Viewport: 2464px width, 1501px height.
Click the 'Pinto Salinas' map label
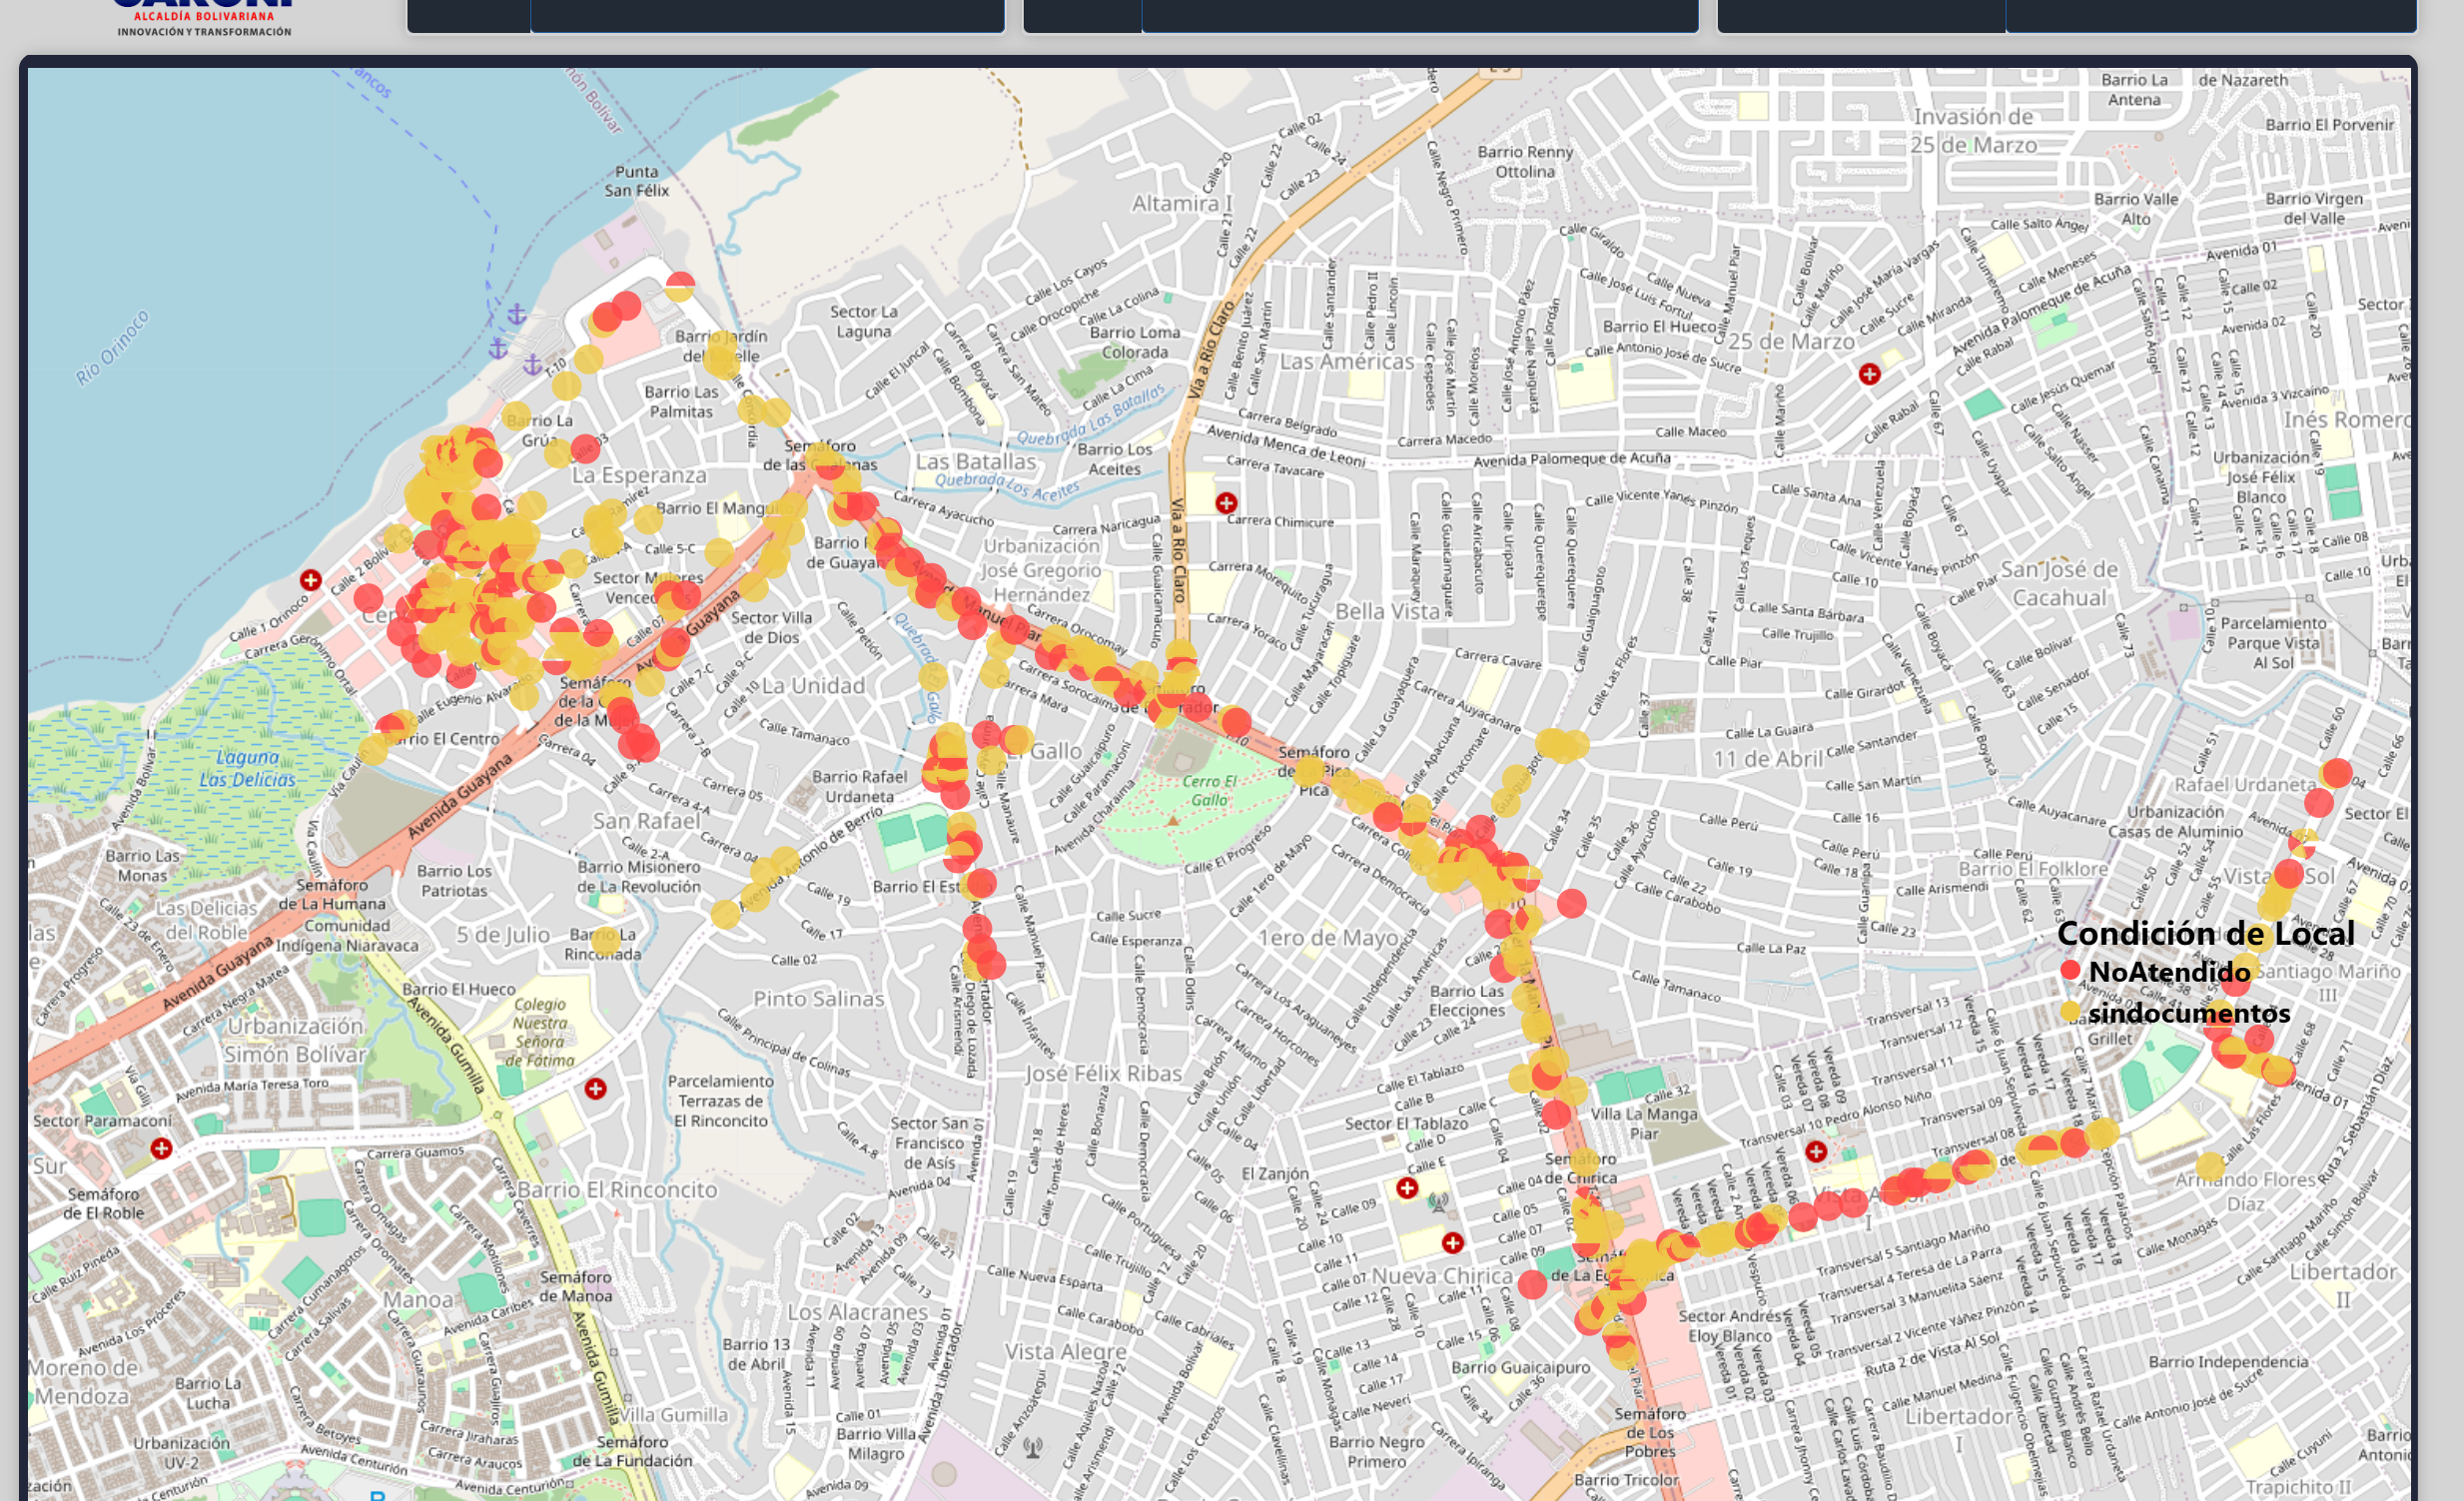pyautogui.click(x=819, y=998)
